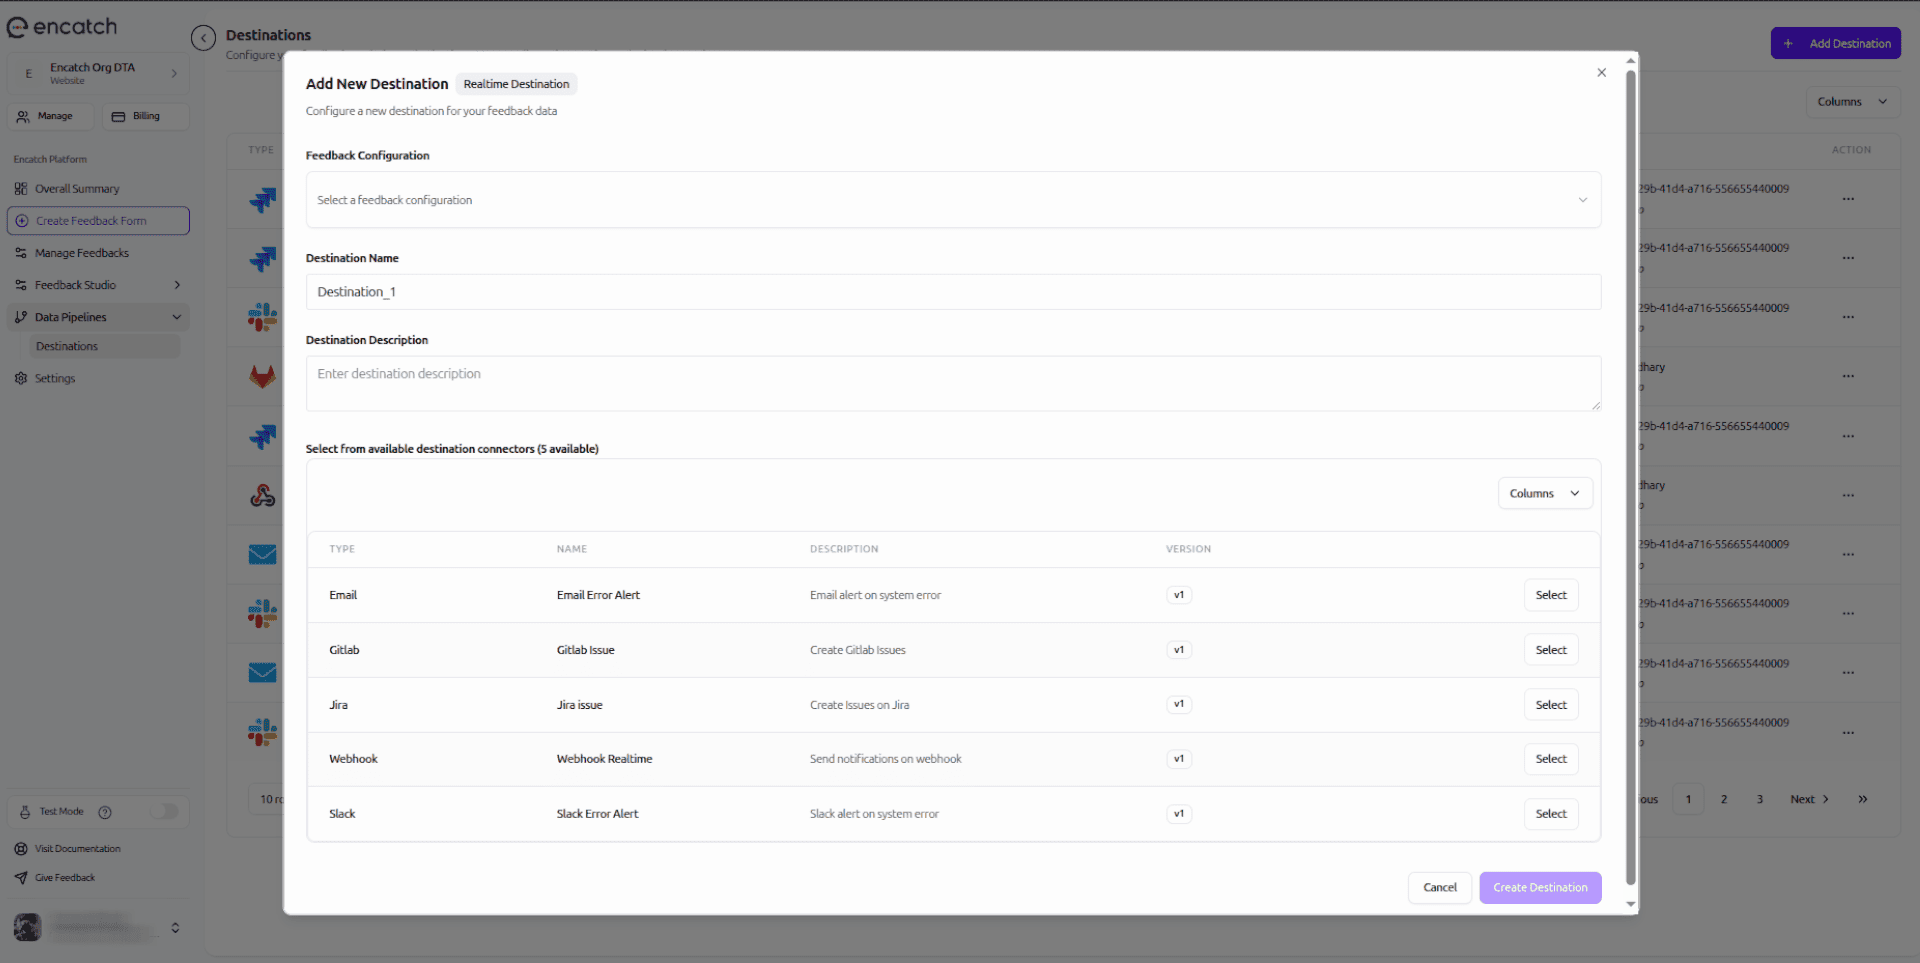This screenshot has width=1920, height=963.
Task: Enable the Test Mode toggle
Action: (166, 812)
